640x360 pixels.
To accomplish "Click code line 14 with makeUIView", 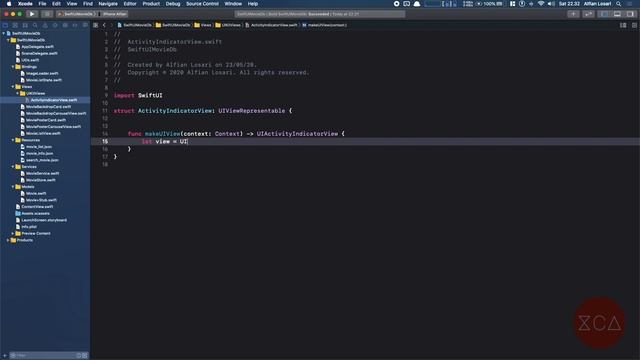I will [x=236, y=133].
